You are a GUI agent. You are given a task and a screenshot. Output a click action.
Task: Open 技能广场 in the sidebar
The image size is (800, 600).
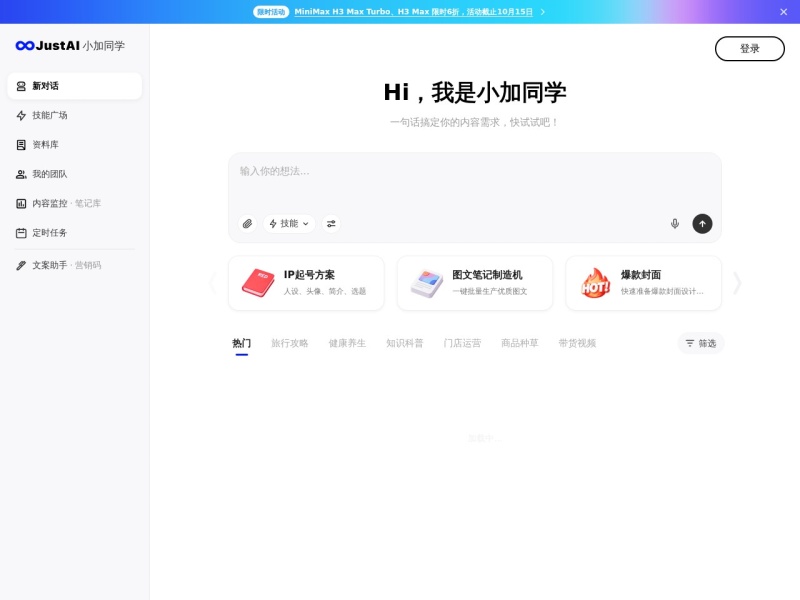pos(74,115)
